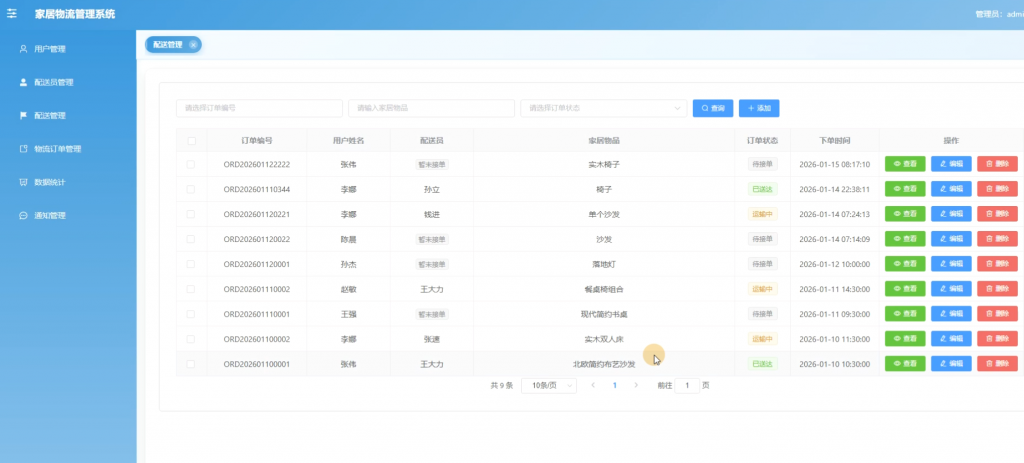Viewport: 1024px width, 463px height.
Task: Click the 已送达 status tag of ORD202601110344
Action: click(763, 189)
